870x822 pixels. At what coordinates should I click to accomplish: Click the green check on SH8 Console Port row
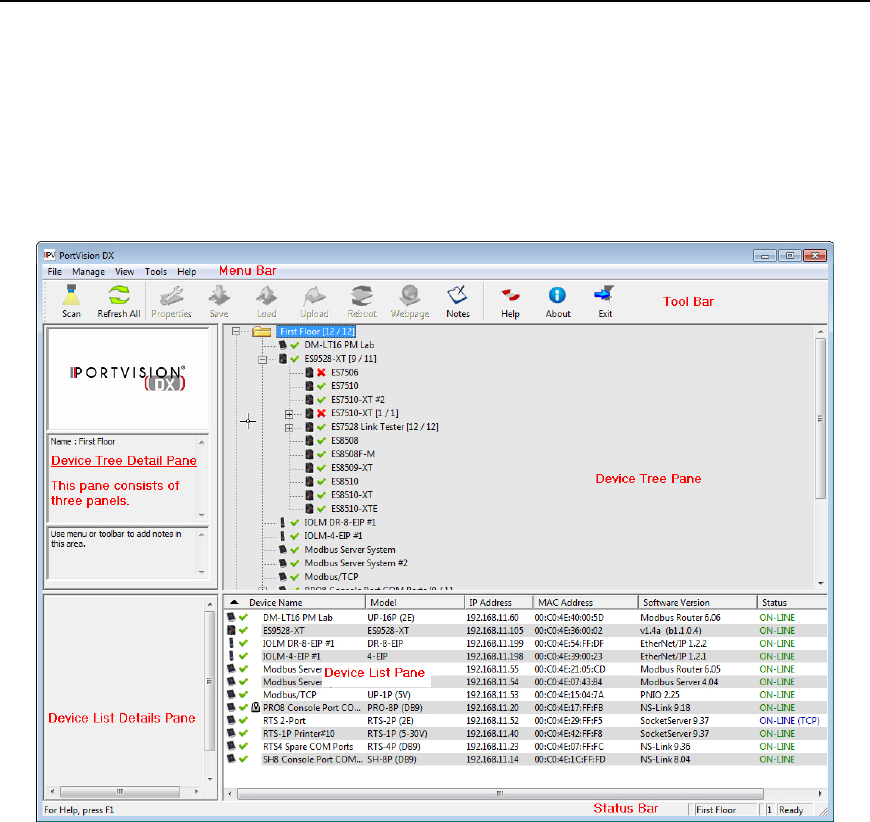coord(243,759)
